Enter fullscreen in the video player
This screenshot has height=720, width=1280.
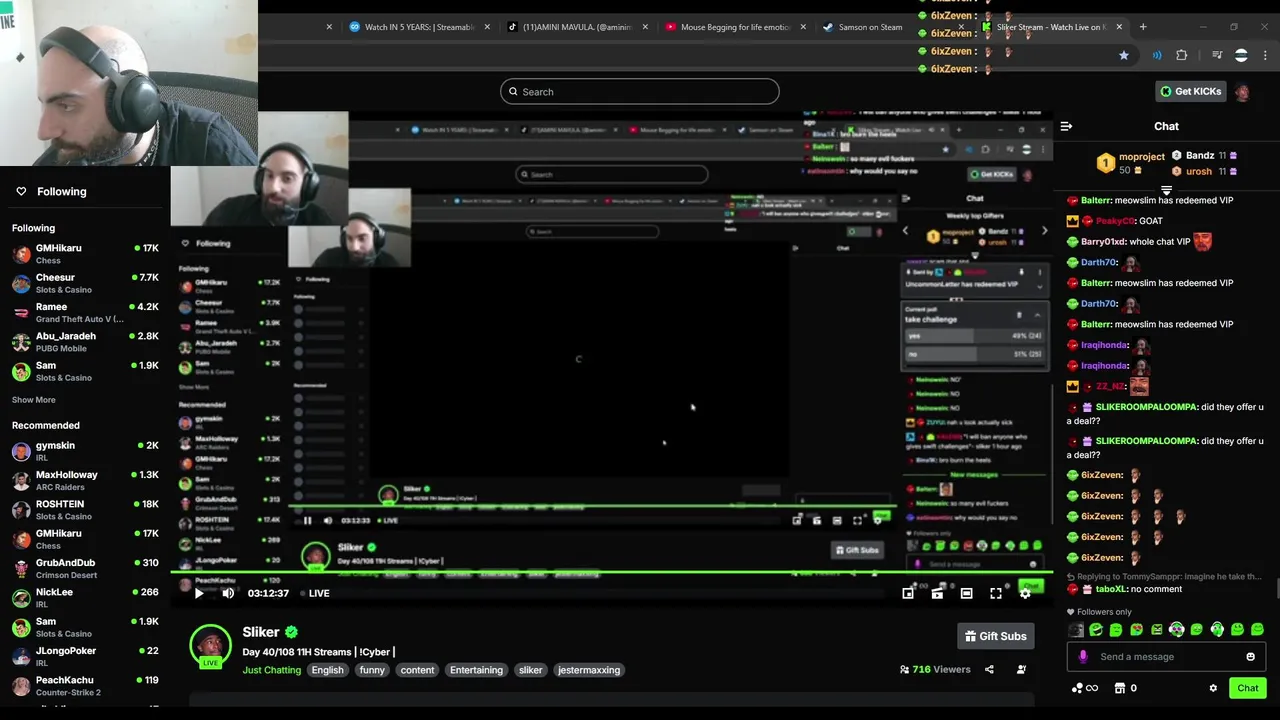point(996,593)
